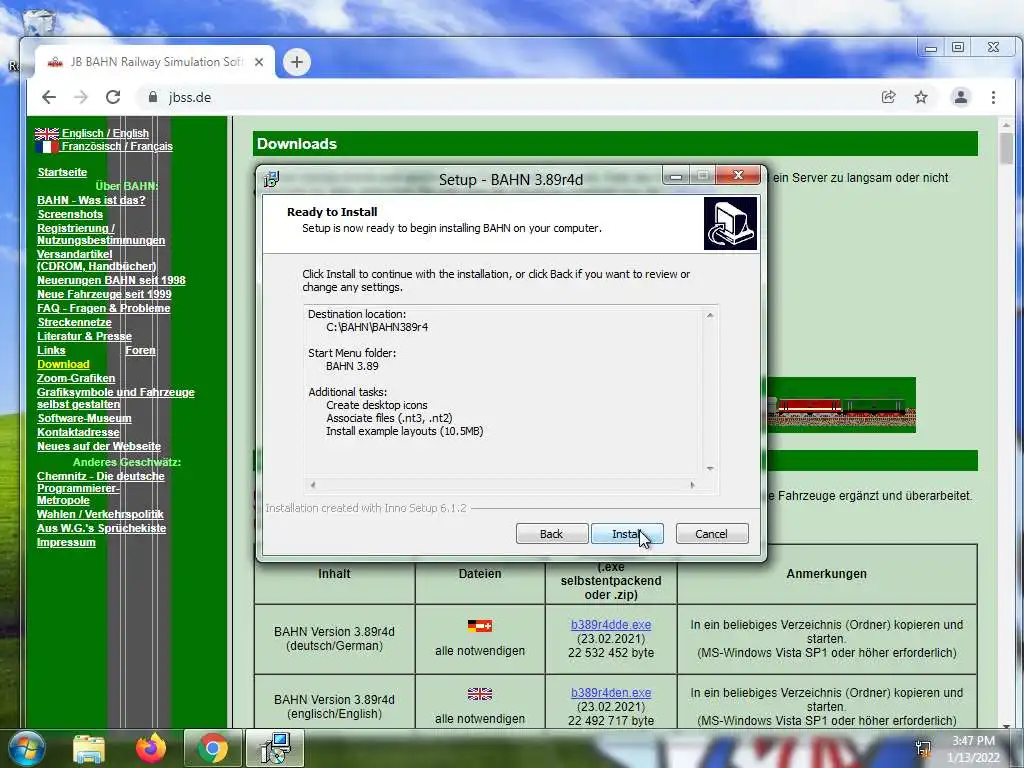Launch Firefox from taskbar

click(151, 748)
